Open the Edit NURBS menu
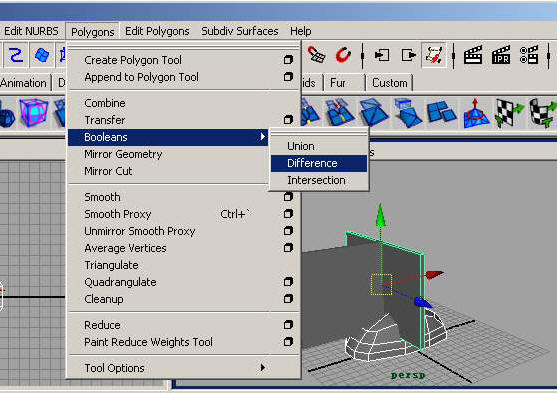The image size is (557, 393). 30,31
